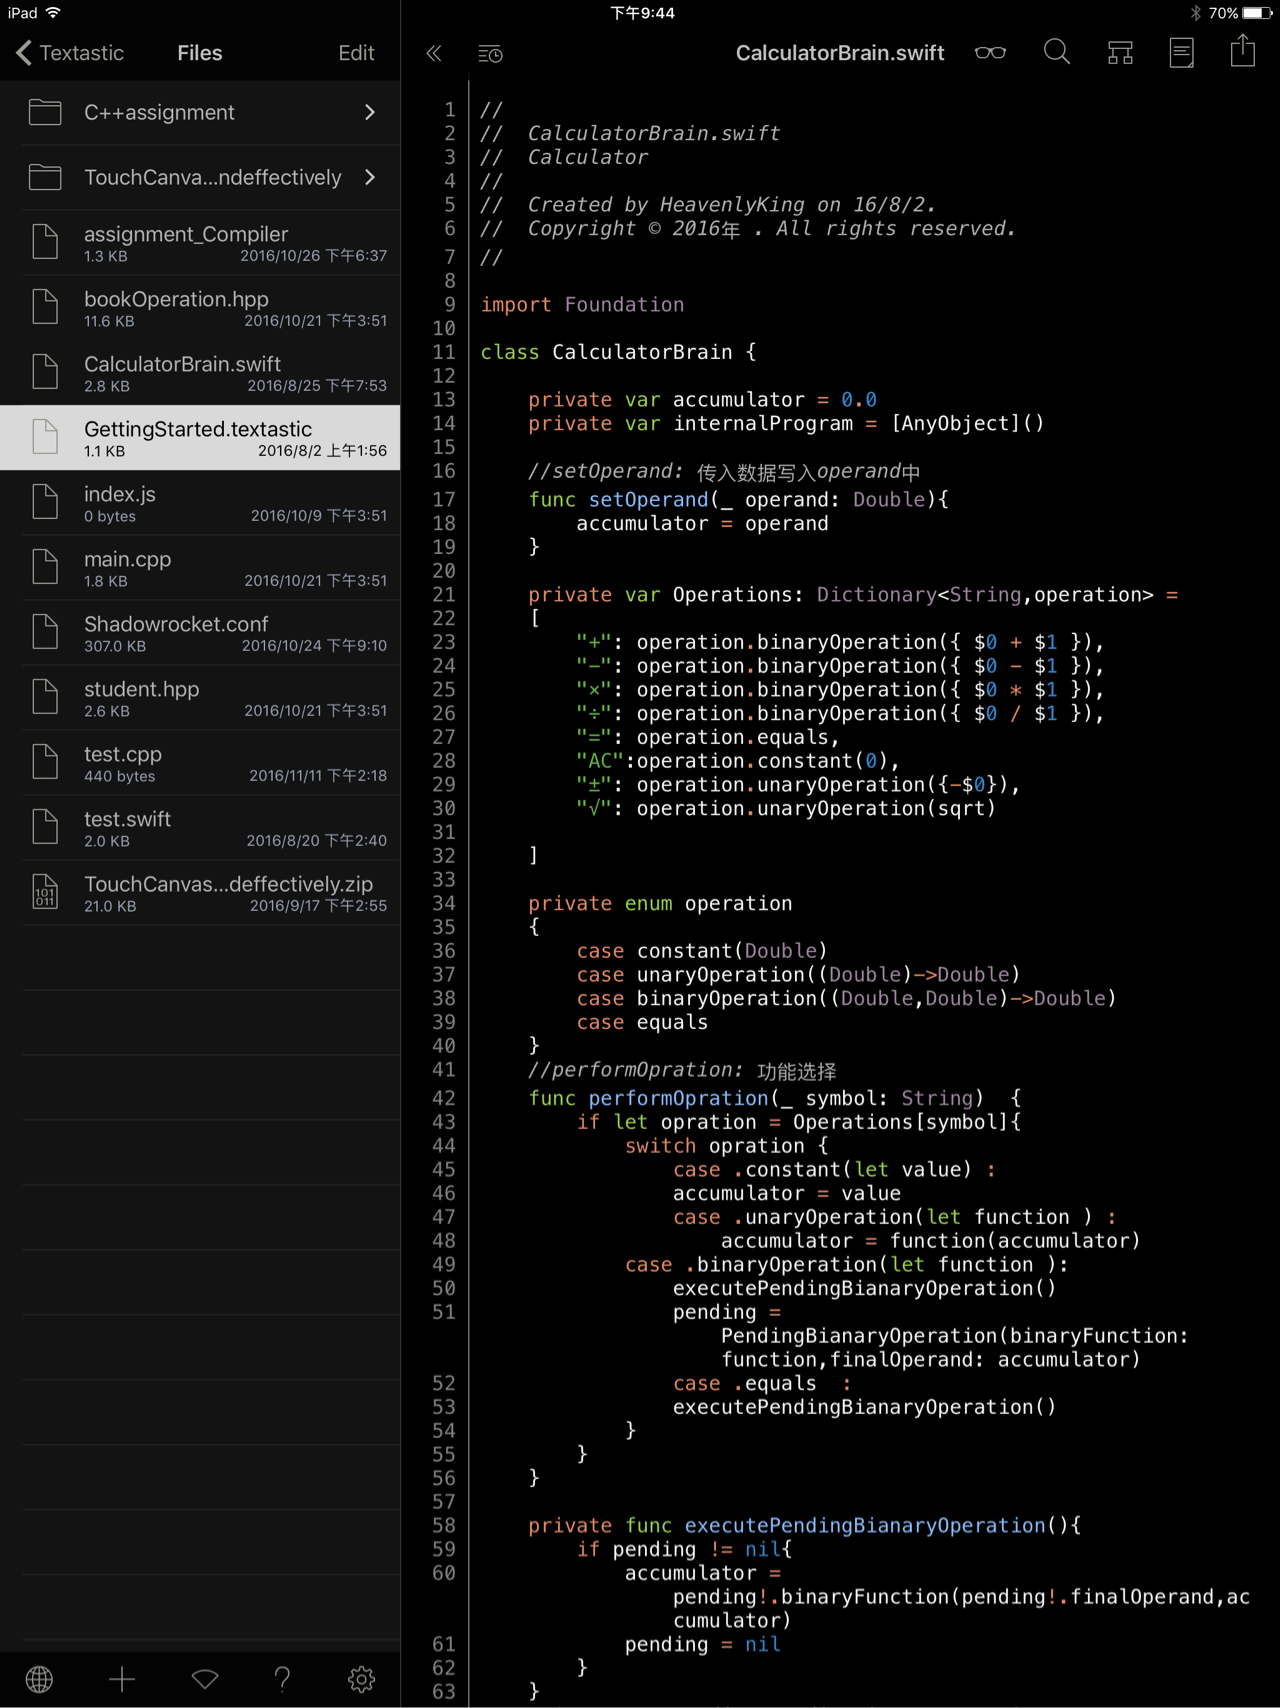This screenshot has width=1280, height=1708.
Task: Expand the C++assignment folder chevron
Action: click(370, 112)
